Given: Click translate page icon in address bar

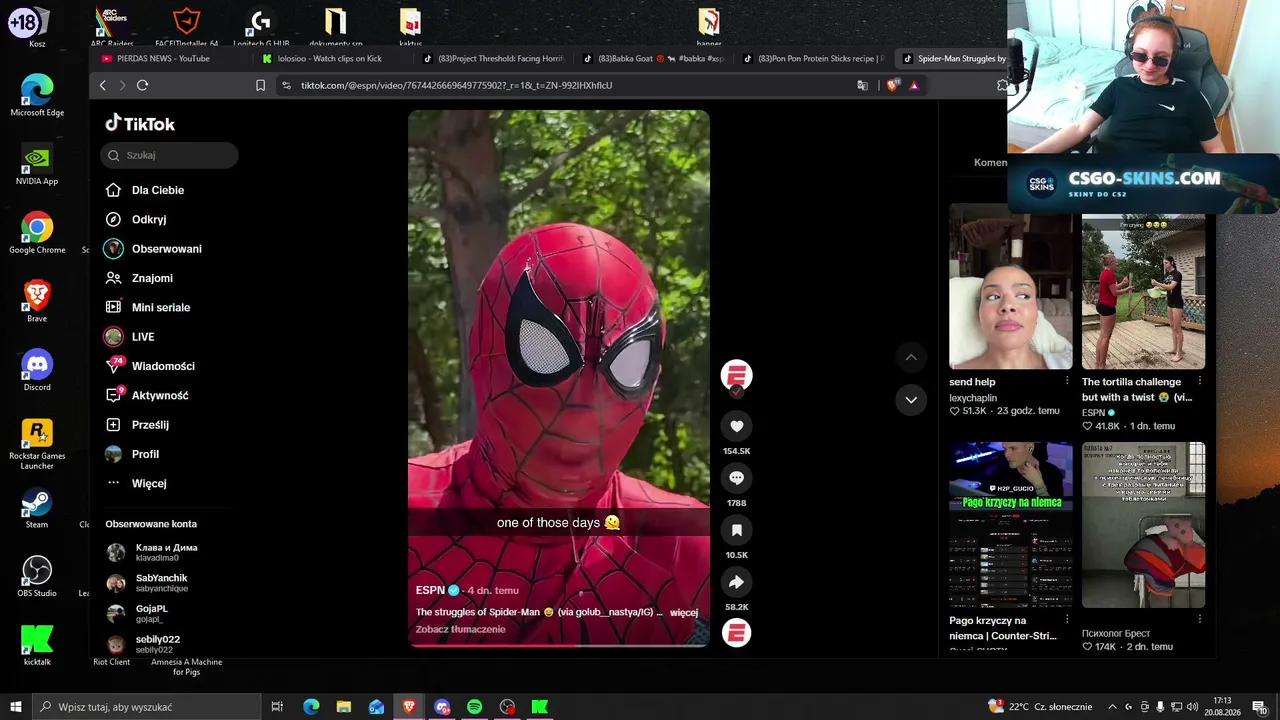Looking at the screenshot, I should tap(863, 85).
